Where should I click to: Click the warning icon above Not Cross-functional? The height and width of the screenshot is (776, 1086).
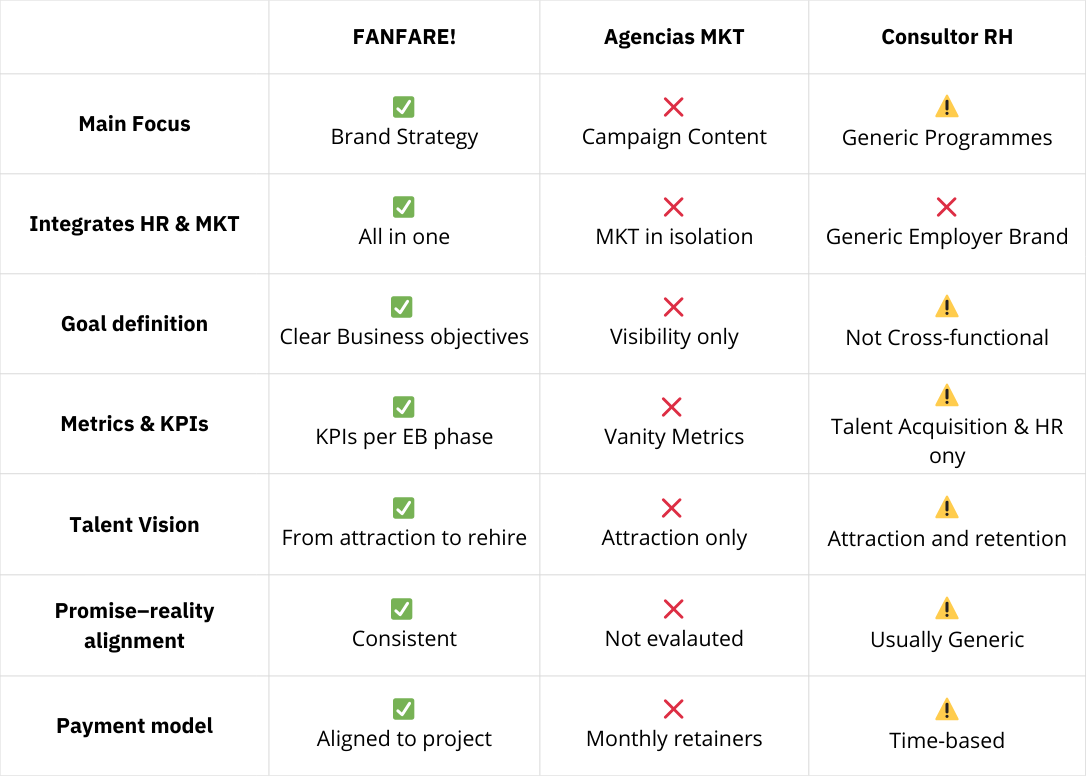click(946, 307)
